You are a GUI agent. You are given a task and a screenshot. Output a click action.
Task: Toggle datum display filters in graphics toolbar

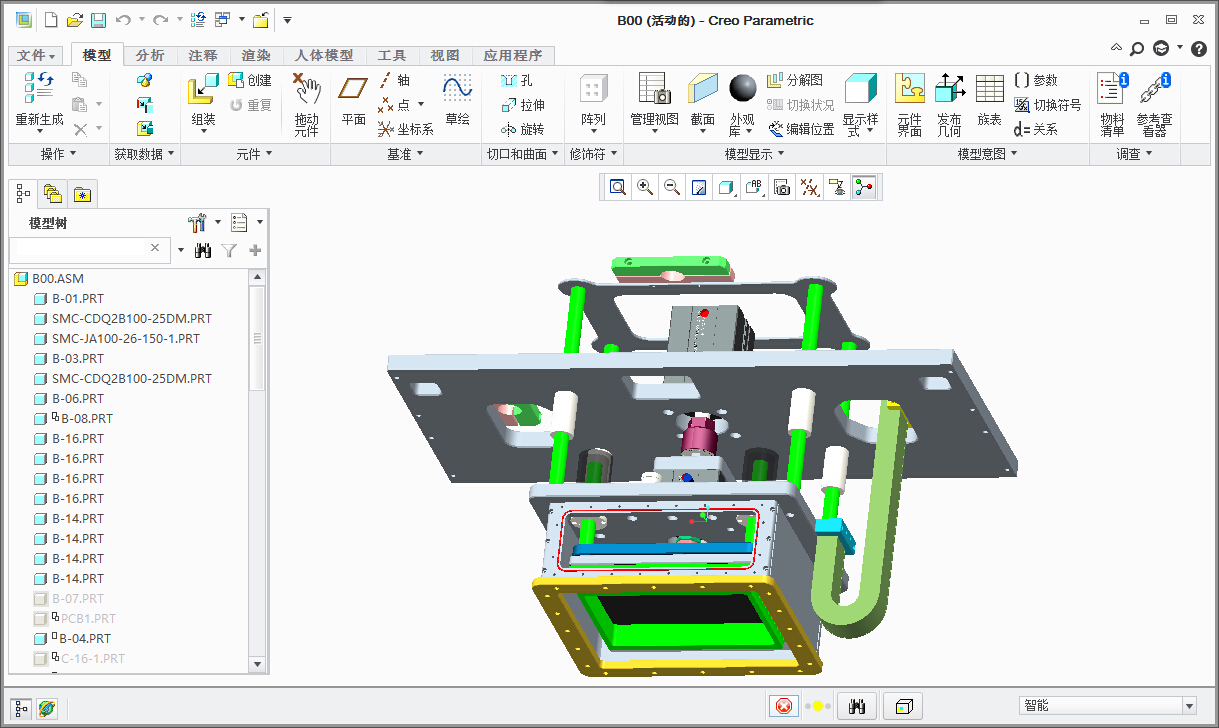coord(810,187)
